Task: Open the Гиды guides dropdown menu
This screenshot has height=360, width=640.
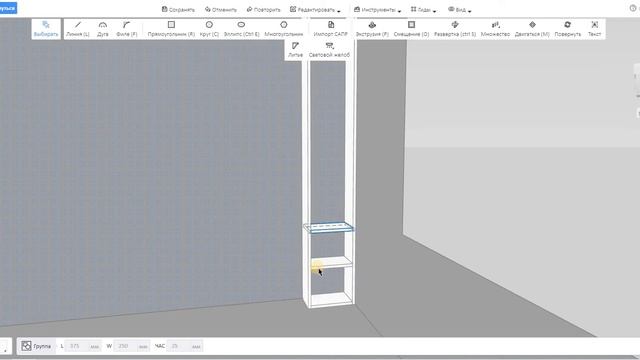Action: 423,9
